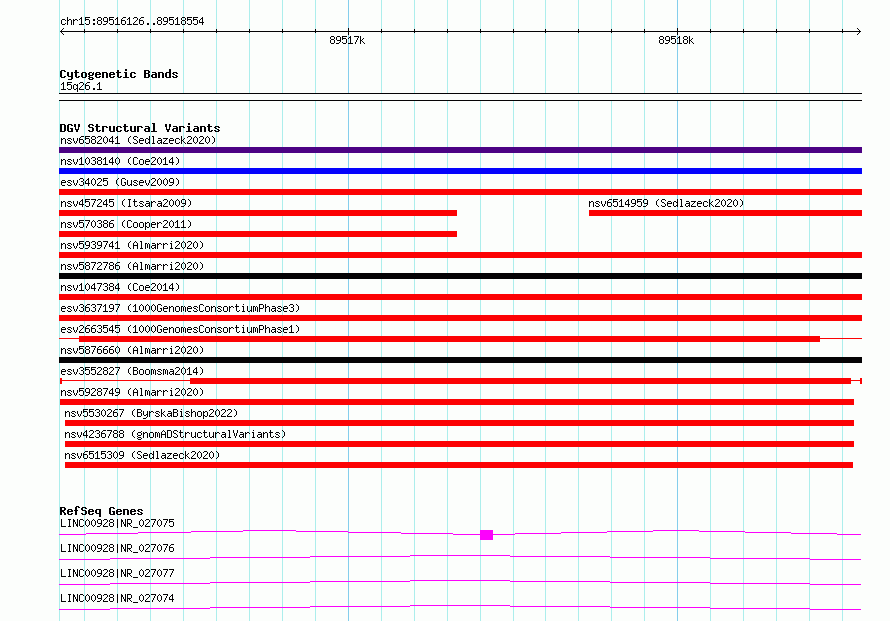Click the red bar below nsv6514959
This screenshot has width=890, height=621.
(x=725, y=213)
